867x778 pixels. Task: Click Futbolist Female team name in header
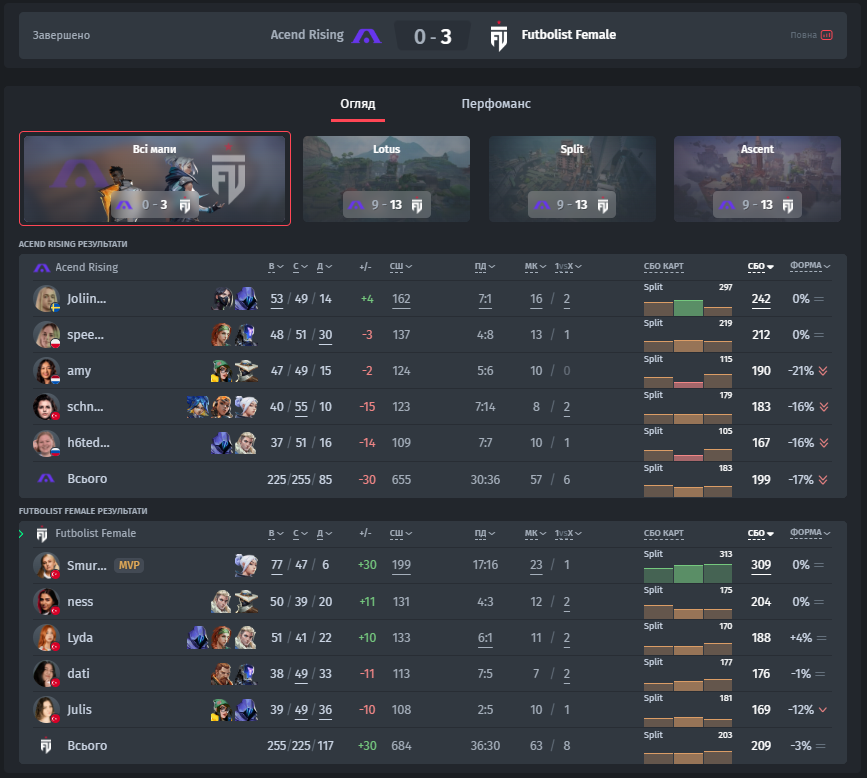pos(568,34)
